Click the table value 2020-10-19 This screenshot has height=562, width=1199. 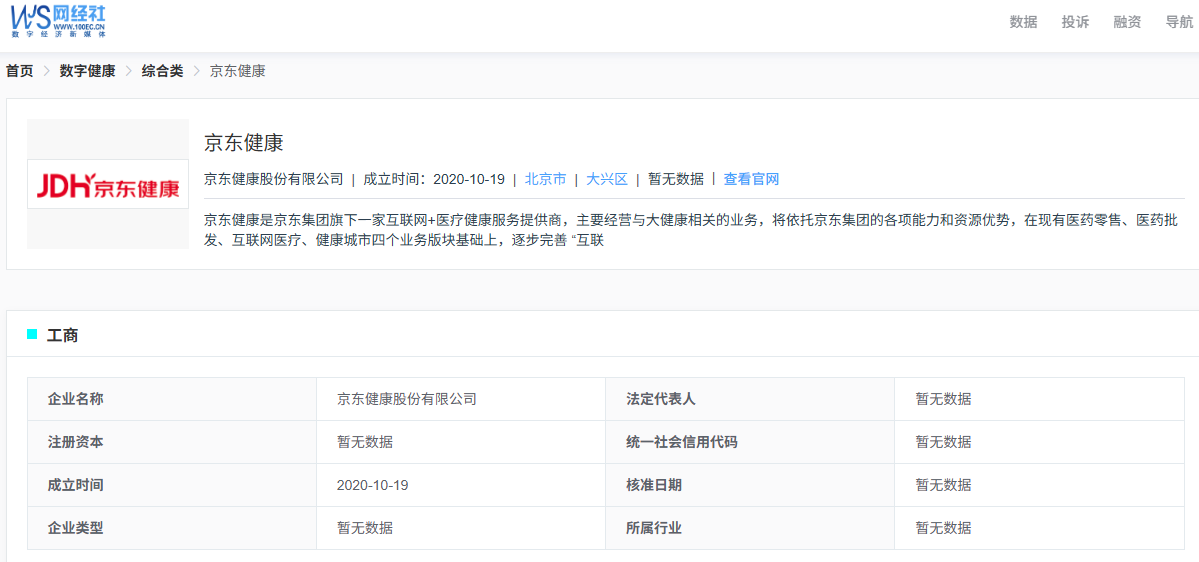[x=372, y=485]
